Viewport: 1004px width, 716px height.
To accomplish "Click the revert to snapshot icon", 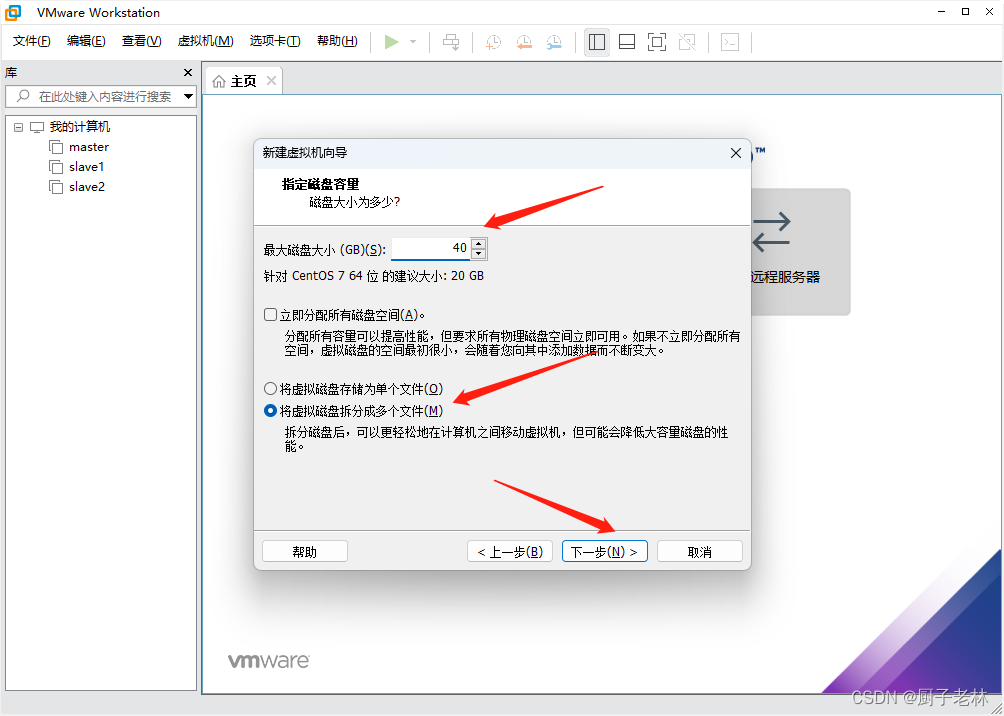I will point(524,42).
